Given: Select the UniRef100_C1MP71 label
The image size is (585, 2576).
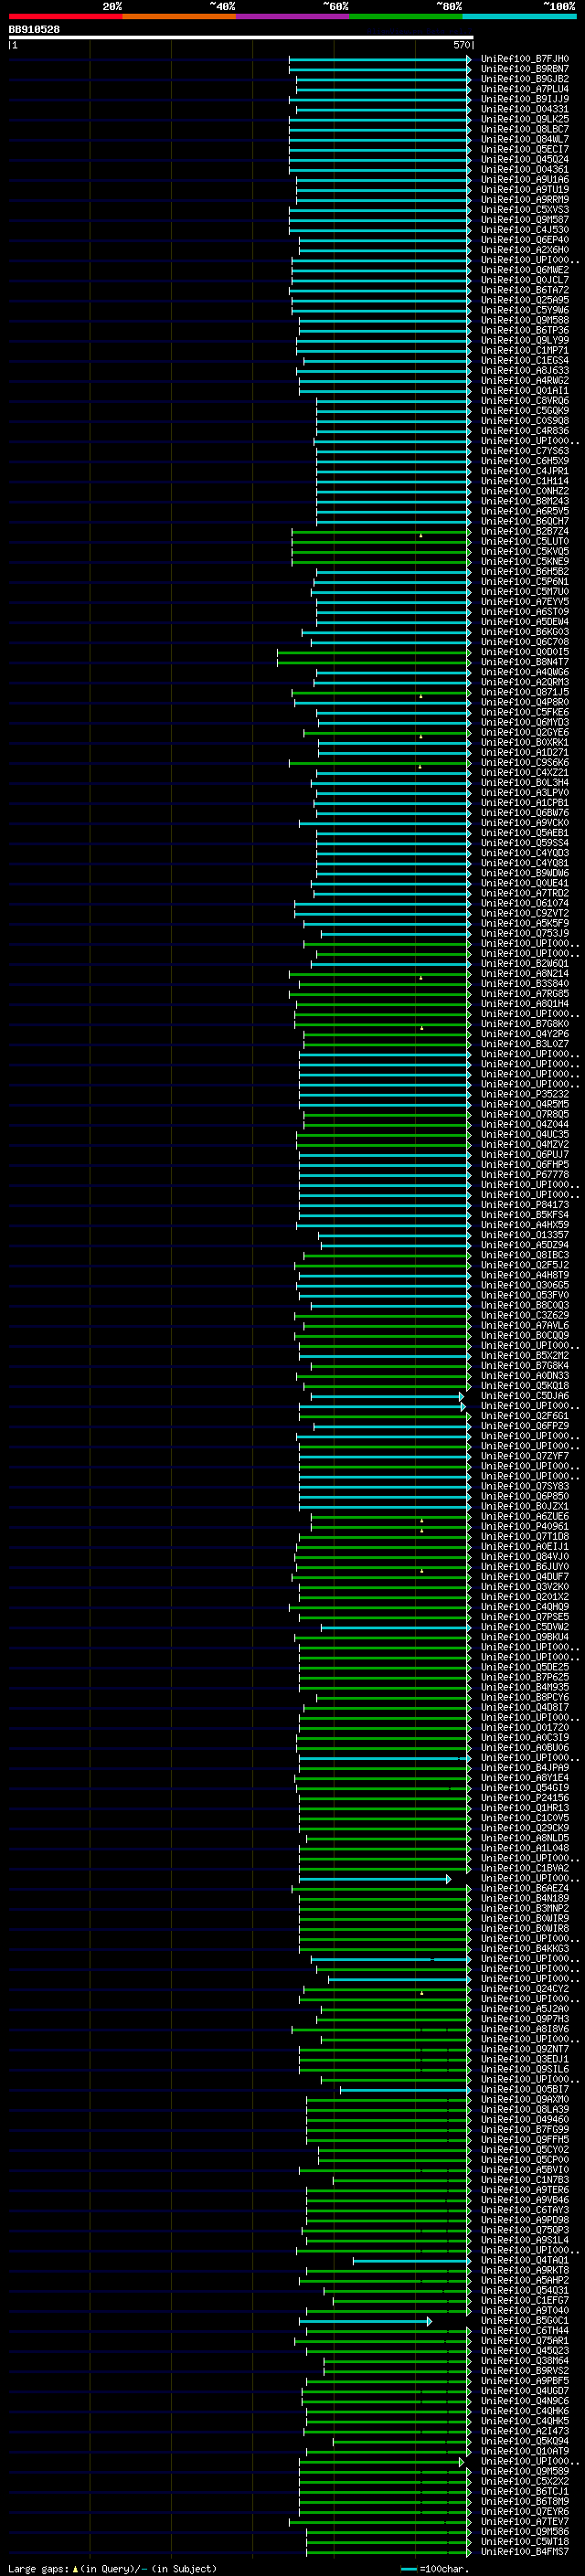Looking at the screenshot, I should click(x=524, y=350).
